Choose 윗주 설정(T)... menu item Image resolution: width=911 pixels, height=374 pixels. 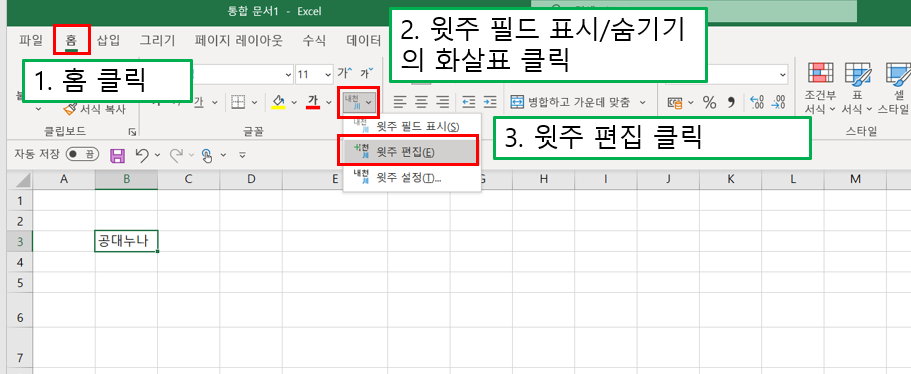tap(412, 177)
